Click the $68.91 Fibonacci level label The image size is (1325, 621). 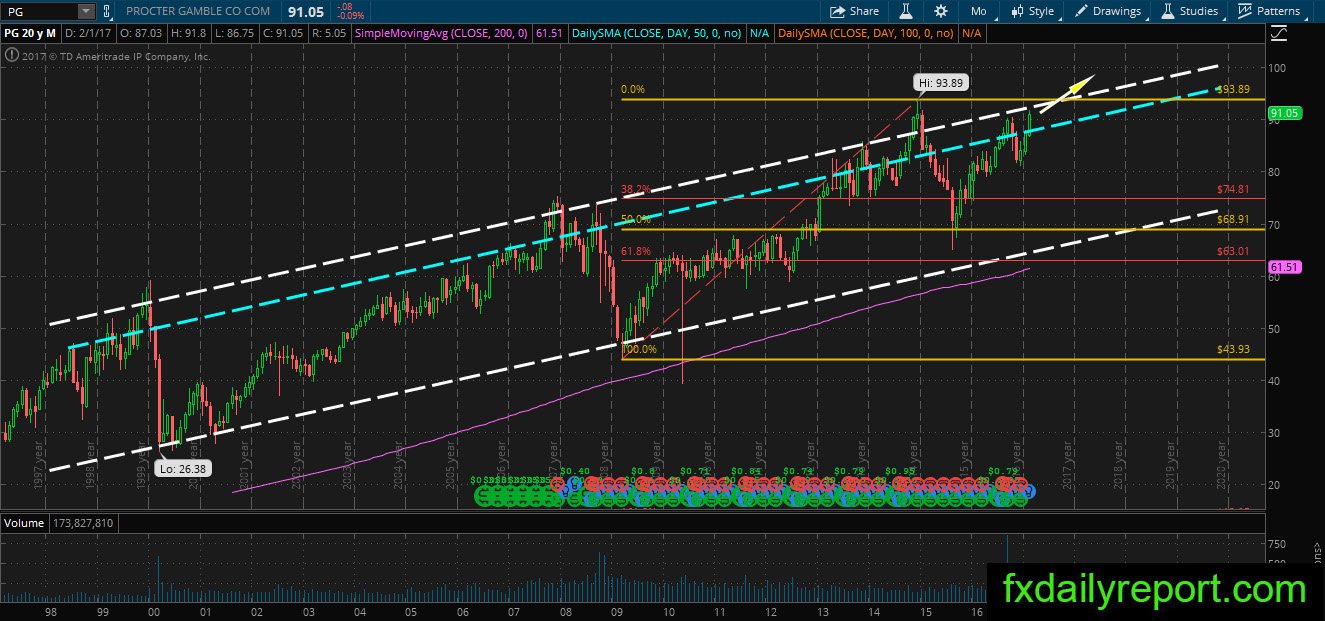coord(1234,218)
